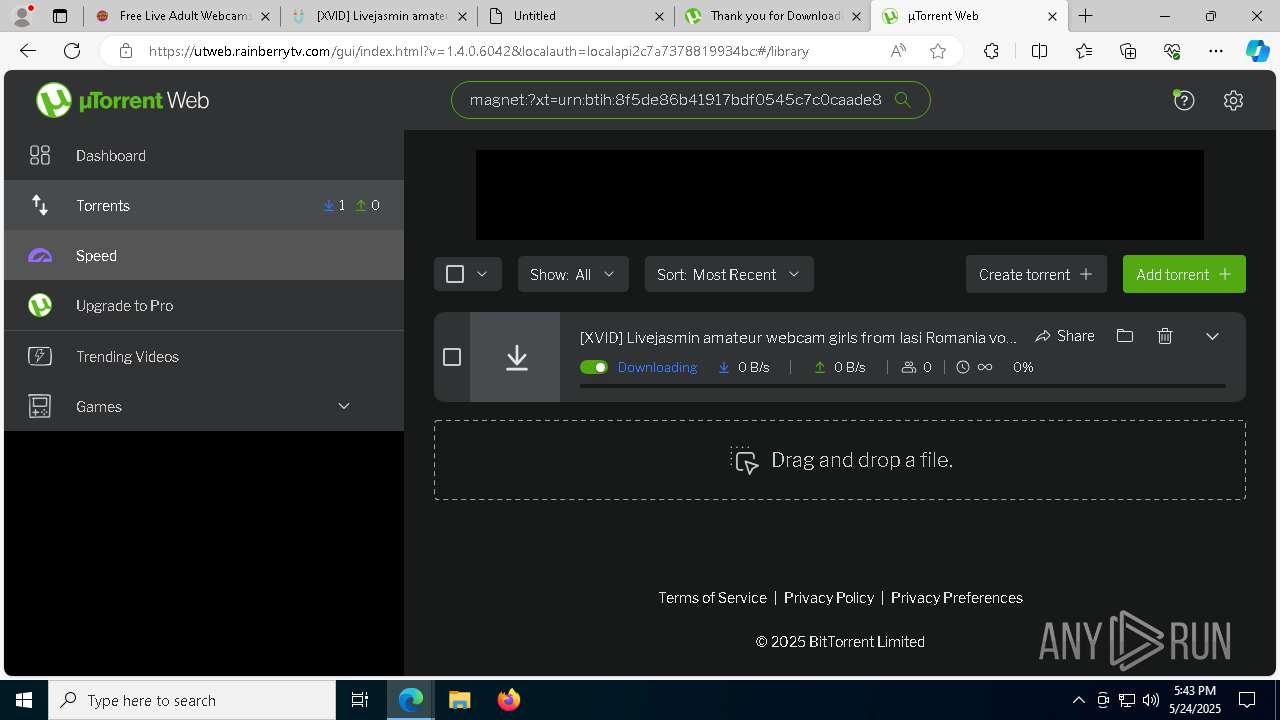
Task: Refresh the page
Action: tap(72, 51)
